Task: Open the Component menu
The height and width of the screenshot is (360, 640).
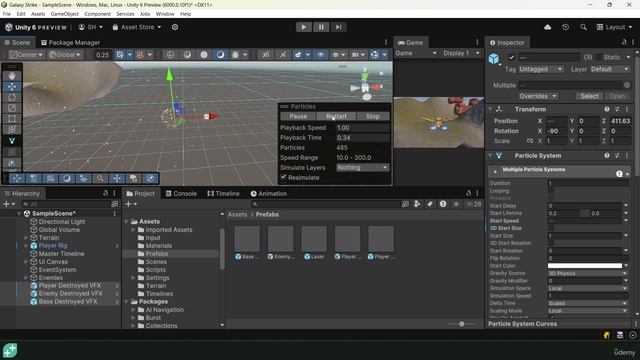Action: coord(97,14)
